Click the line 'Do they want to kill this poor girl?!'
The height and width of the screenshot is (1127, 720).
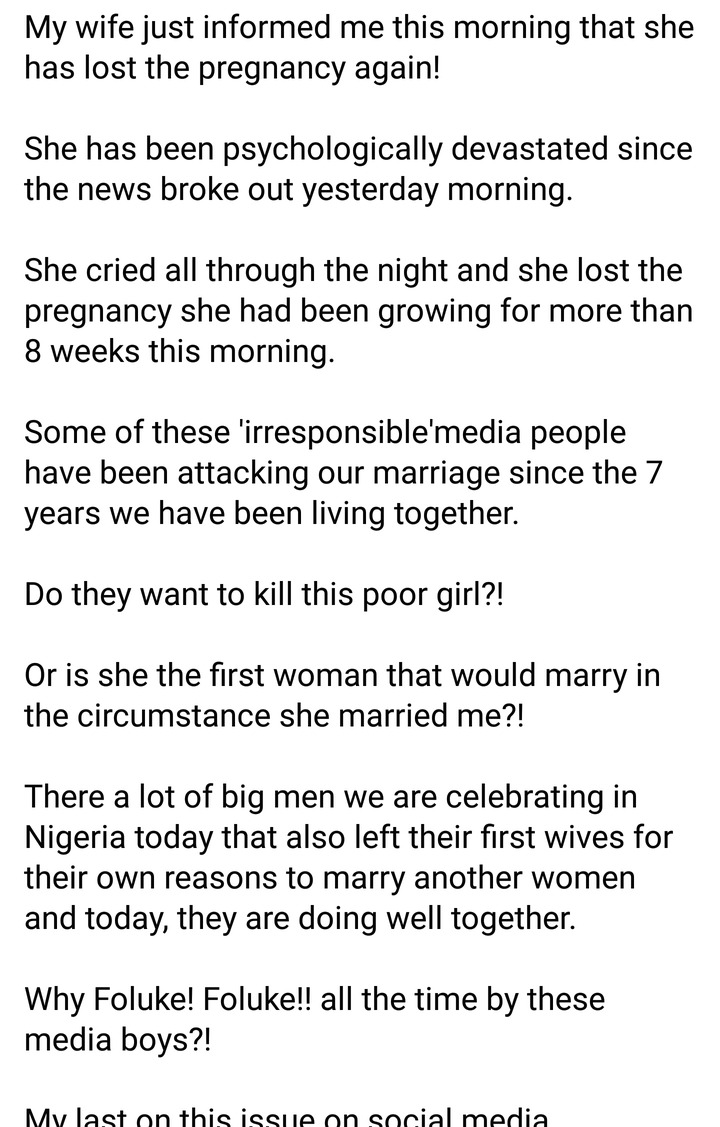[x=264, y=594]
